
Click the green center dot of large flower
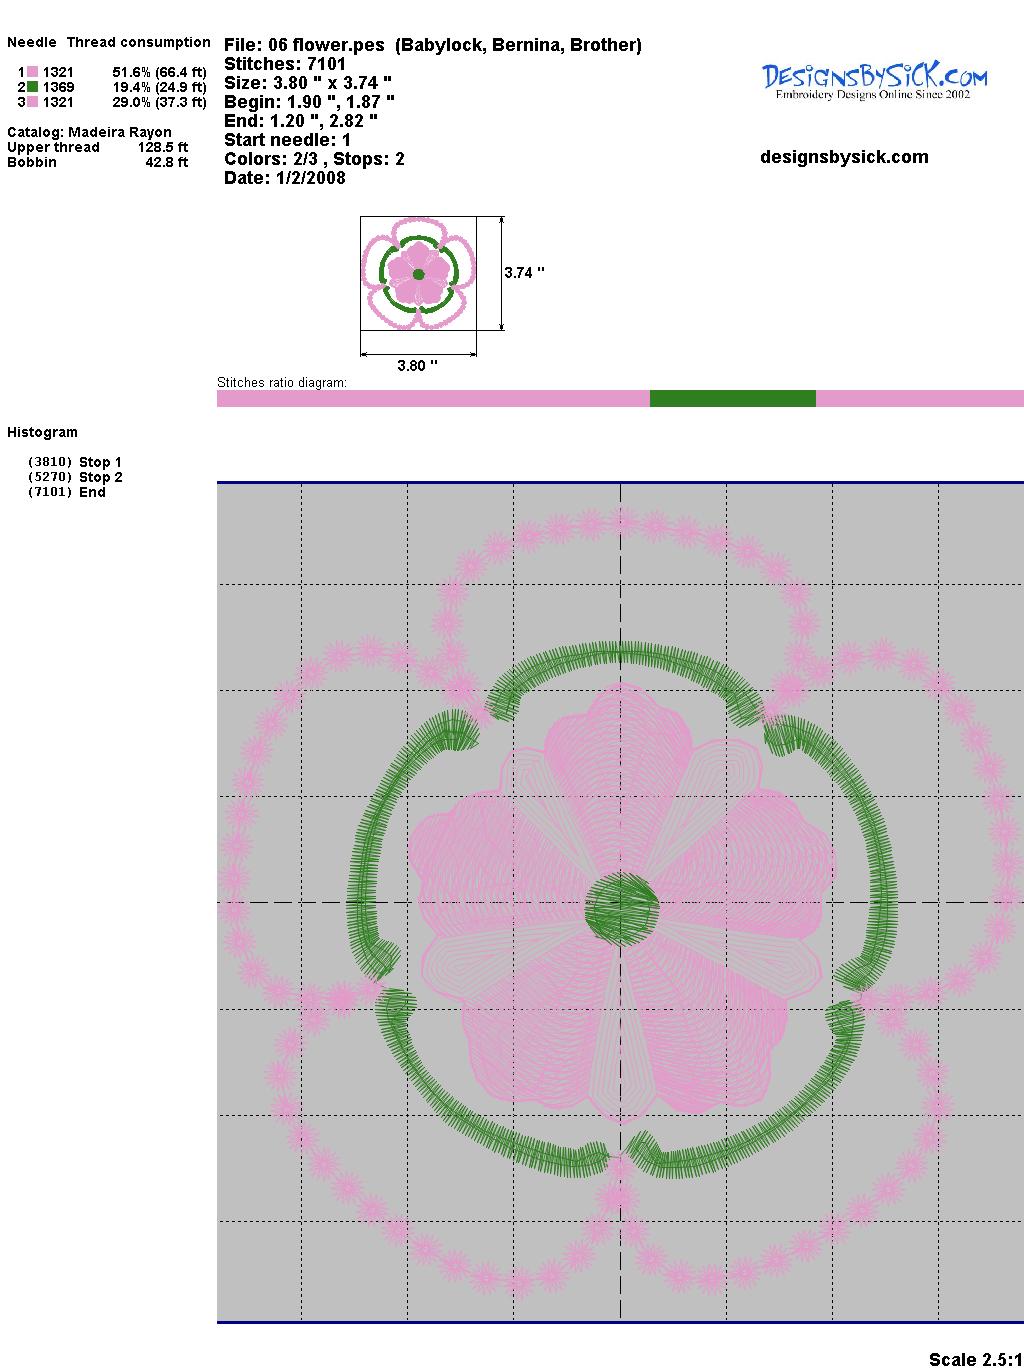[x=621, y=908]
